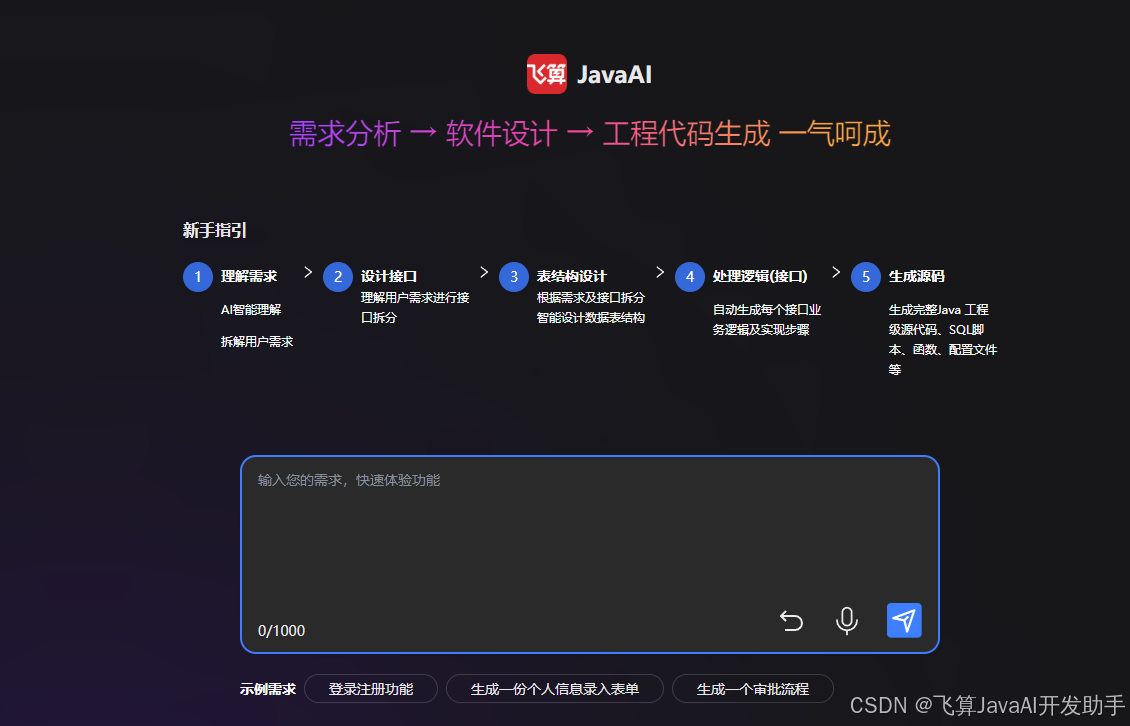Activate the microphone voice input icon
Viewport: 1130px width, 726px height.
[x=847, y=620]
